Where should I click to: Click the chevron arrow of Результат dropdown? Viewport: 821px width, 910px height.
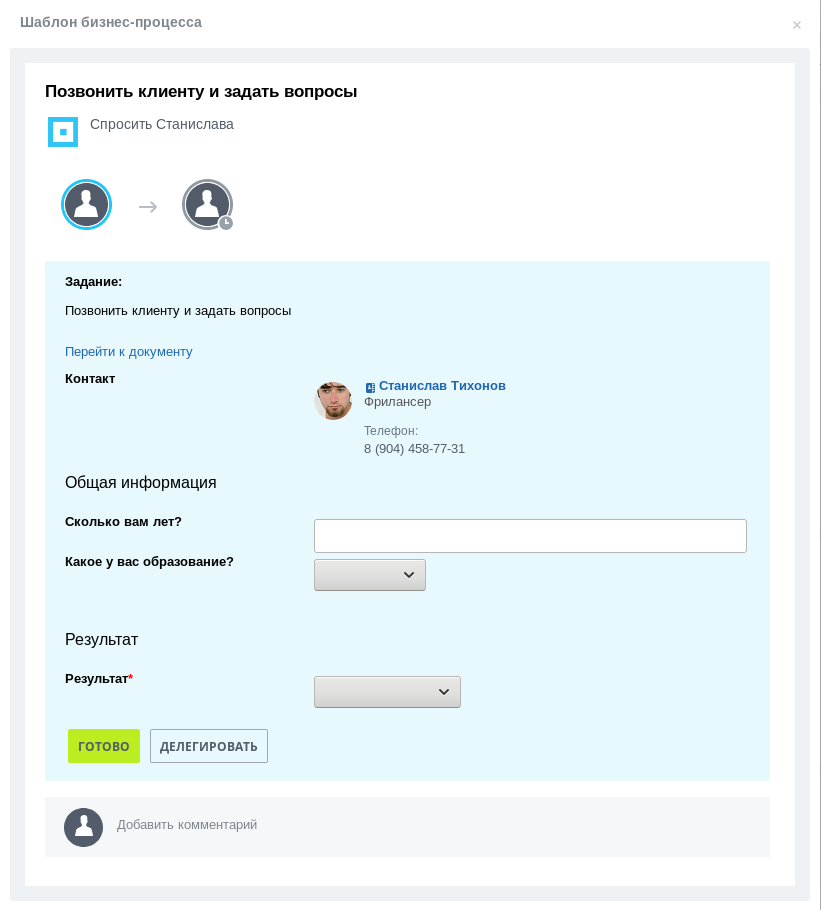click(x=444, y=692)
